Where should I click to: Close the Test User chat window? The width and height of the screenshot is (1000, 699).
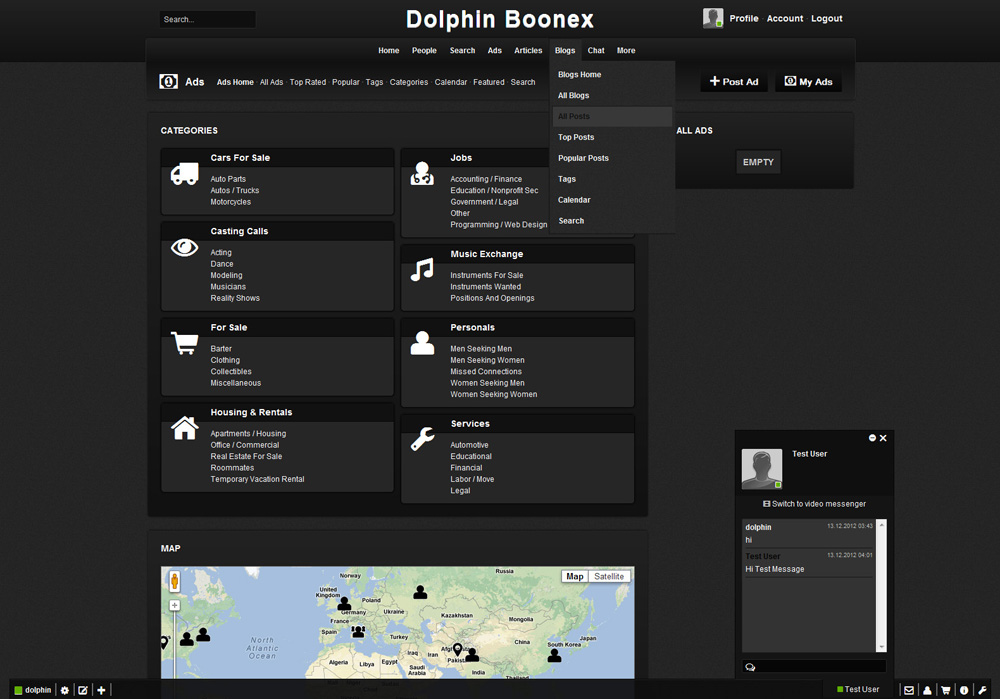tap(883, 438)
